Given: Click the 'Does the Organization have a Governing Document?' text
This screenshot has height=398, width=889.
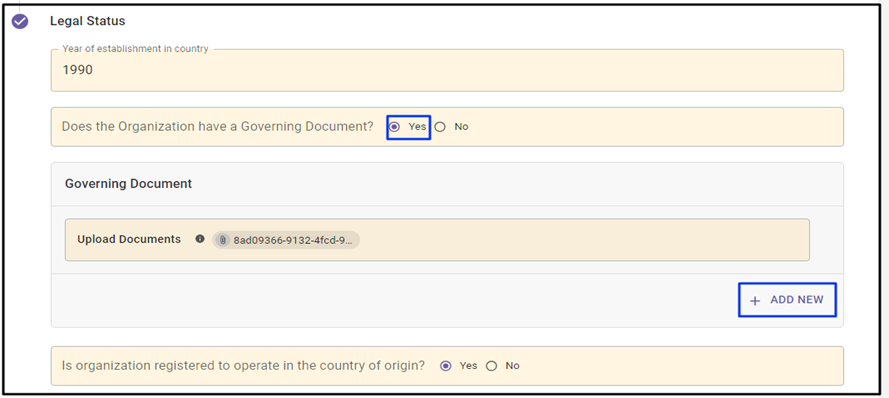Looking at the screenshot, I should pos(218,127).
